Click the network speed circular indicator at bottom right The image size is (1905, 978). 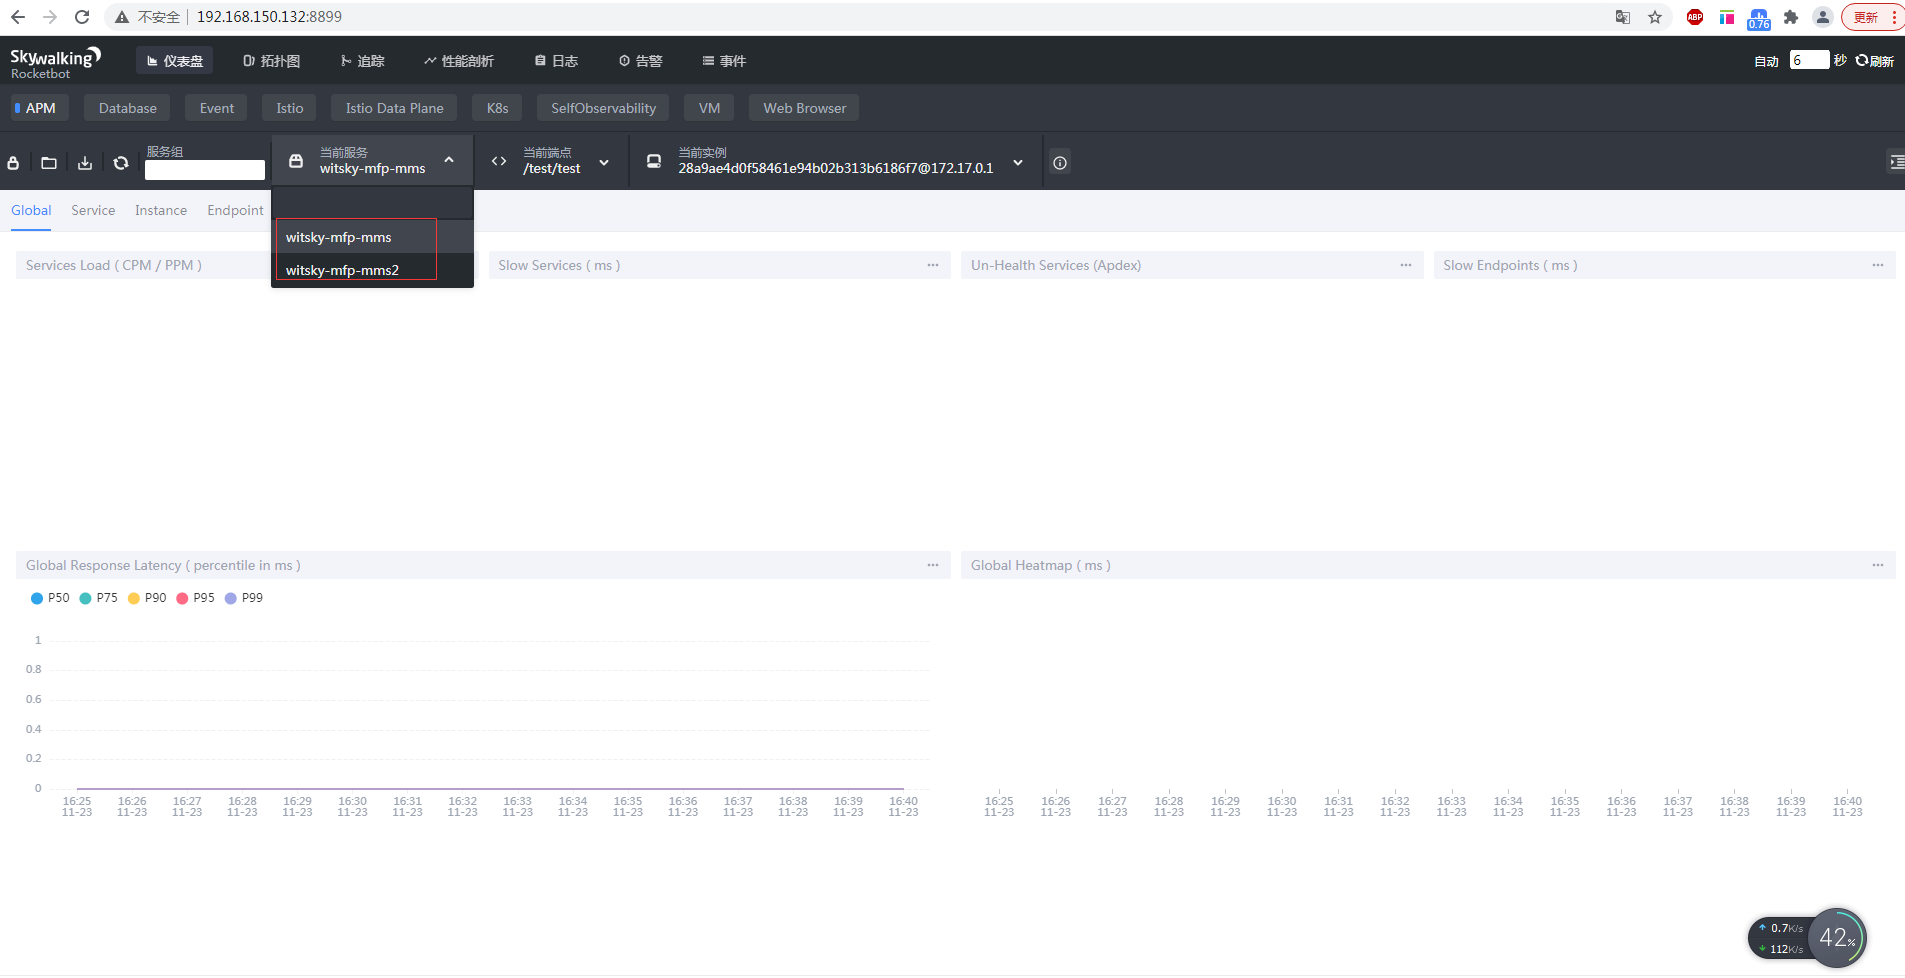click(1836, 937)
